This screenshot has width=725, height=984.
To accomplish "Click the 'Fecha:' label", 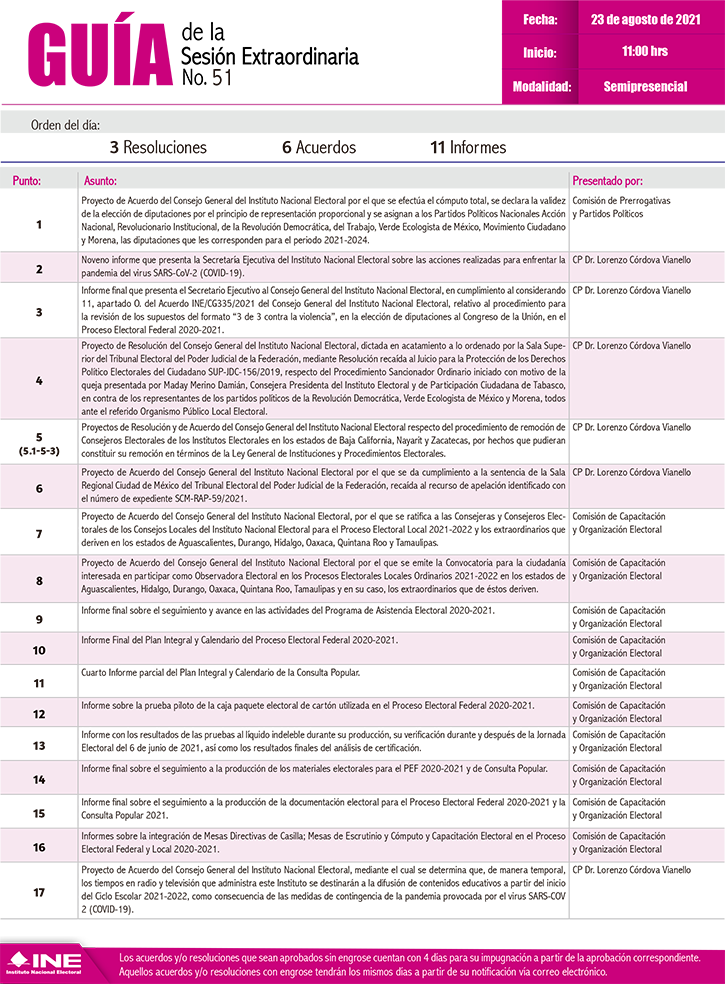I will pyautogui.click(x=540, y=19).
